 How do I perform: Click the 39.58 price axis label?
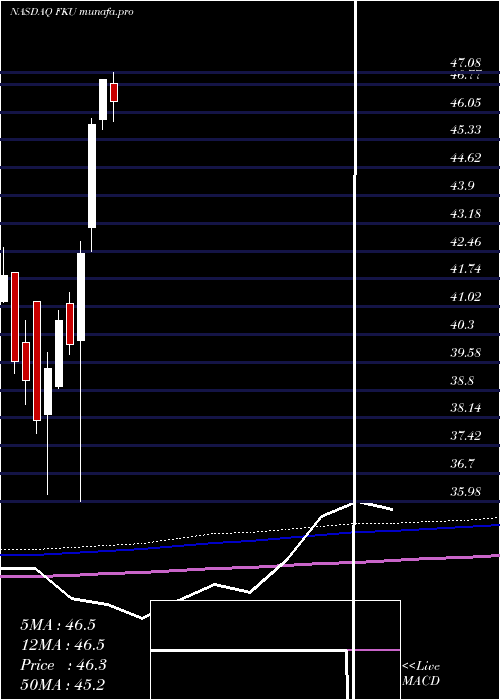tap(466, 353)
